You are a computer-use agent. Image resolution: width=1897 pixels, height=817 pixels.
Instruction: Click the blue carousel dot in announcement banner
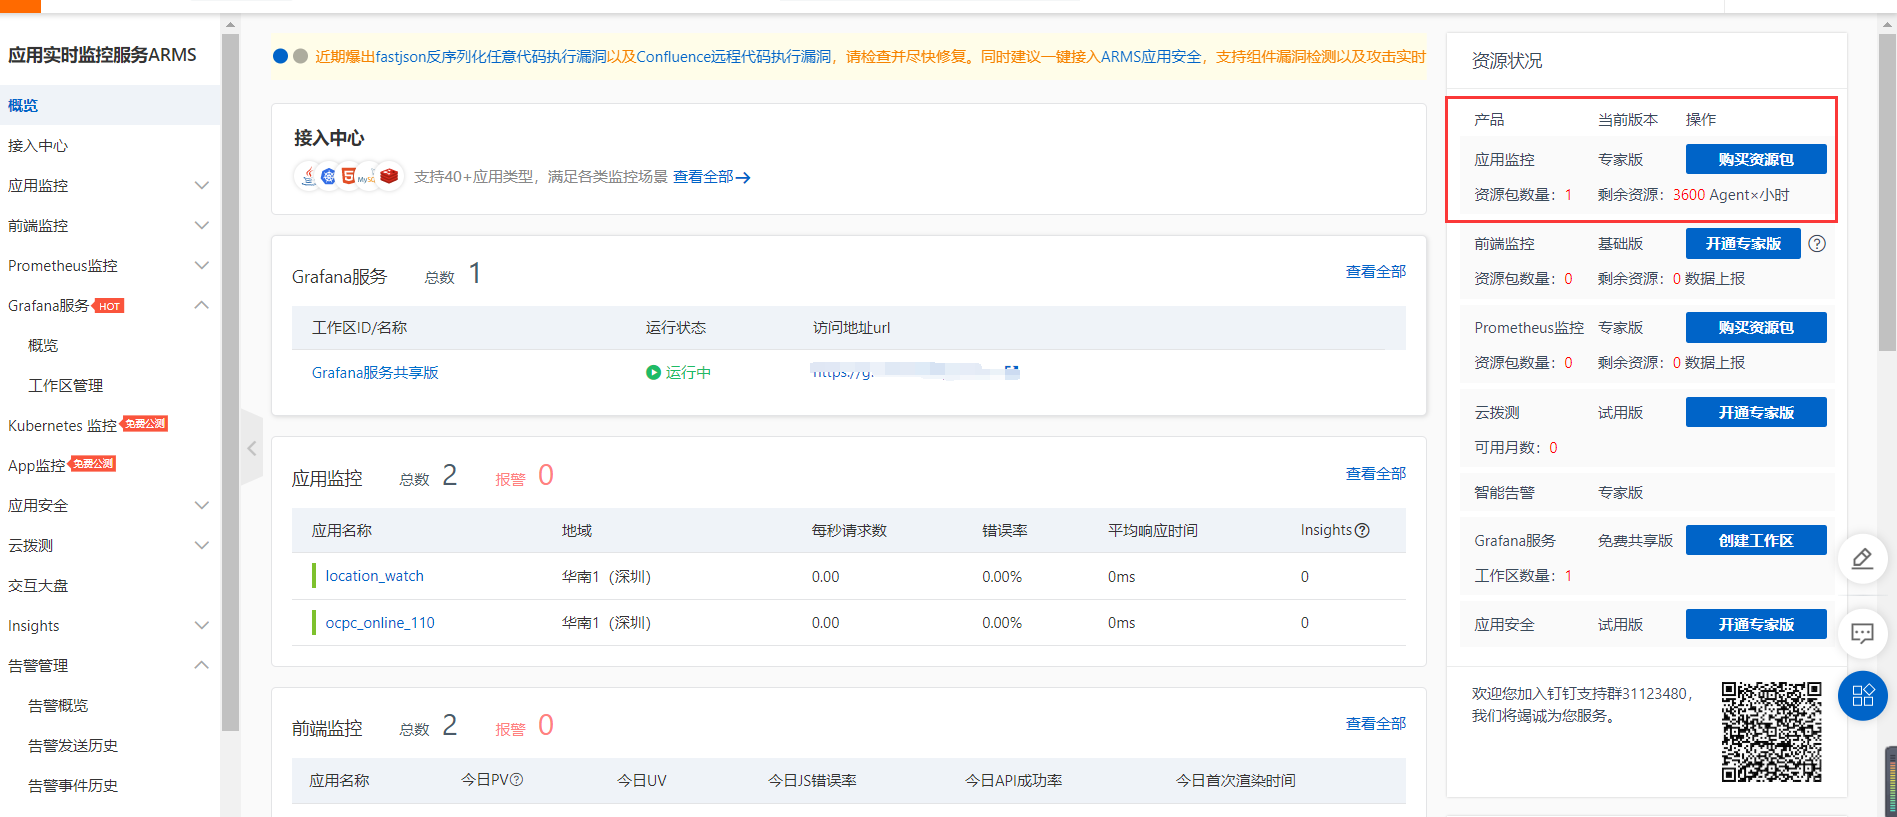pyautogui.click(x=281, y=56)
